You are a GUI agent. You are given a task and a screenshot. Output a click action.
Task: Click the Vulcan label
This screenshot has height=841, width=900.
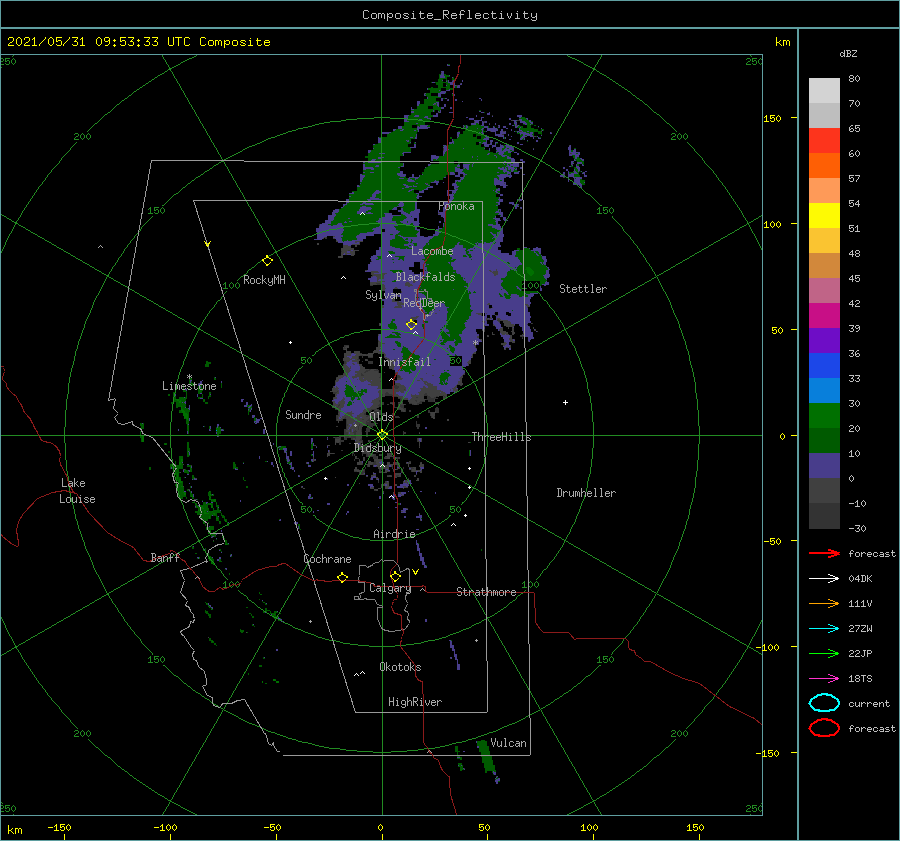(x=509, y=743)
